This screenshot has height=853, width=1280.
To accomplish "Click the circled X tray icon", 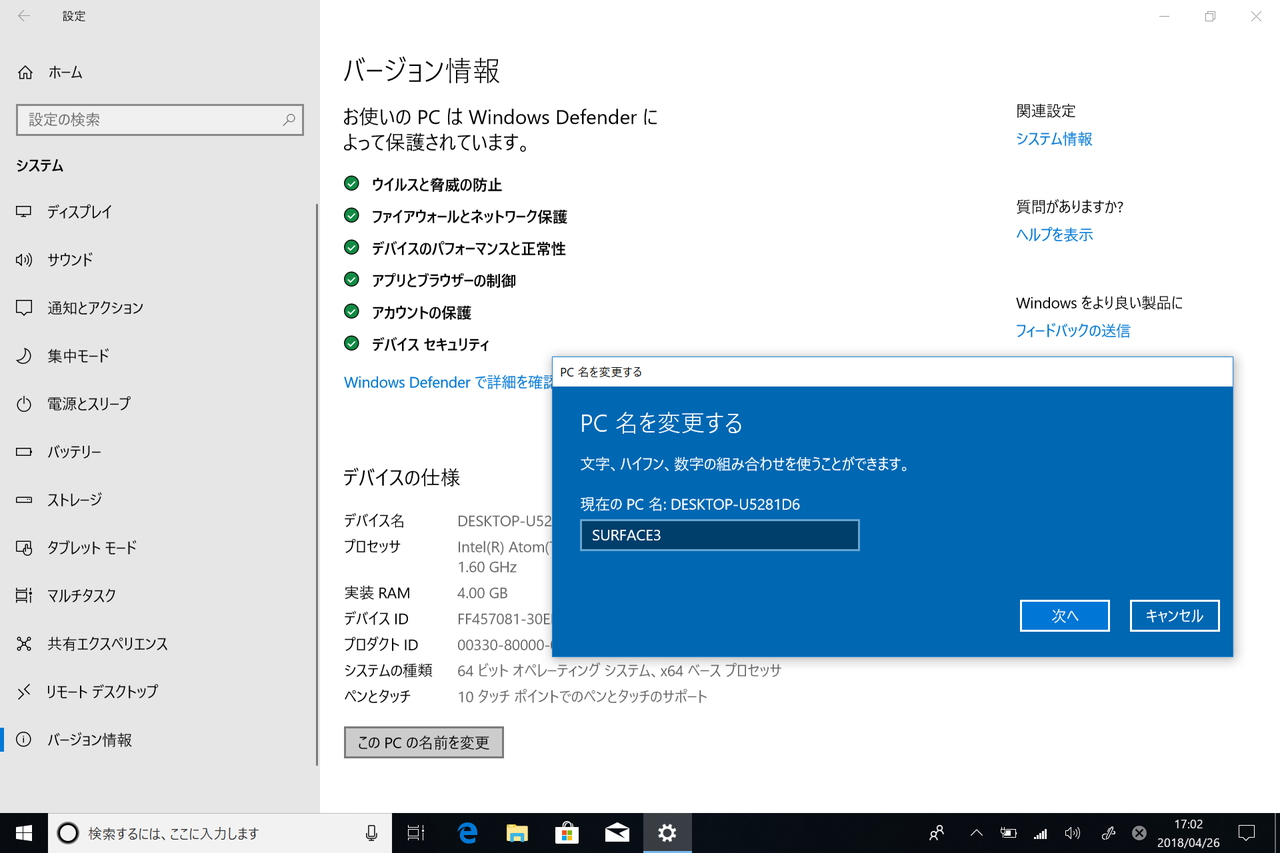I will (x=1139, y=833).
